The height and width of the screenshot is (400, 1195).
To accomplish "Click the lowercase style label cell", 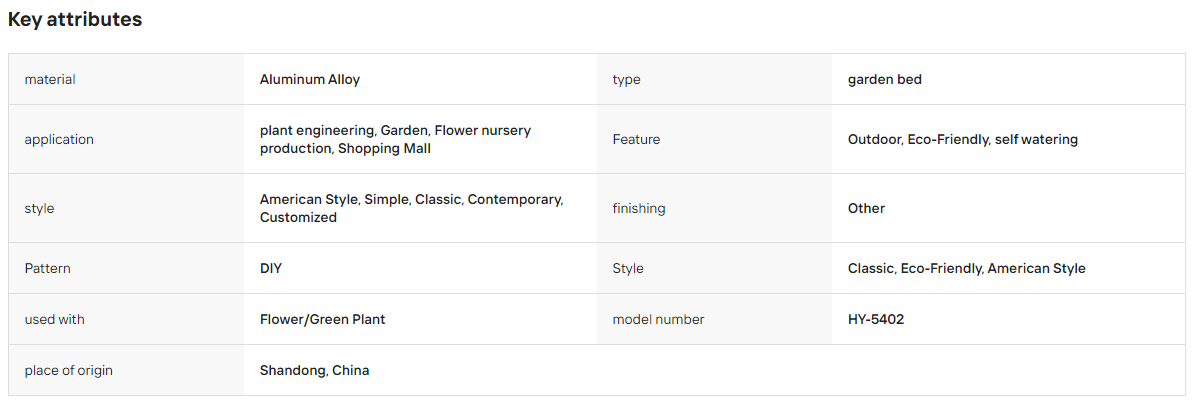I will (127, 208).
